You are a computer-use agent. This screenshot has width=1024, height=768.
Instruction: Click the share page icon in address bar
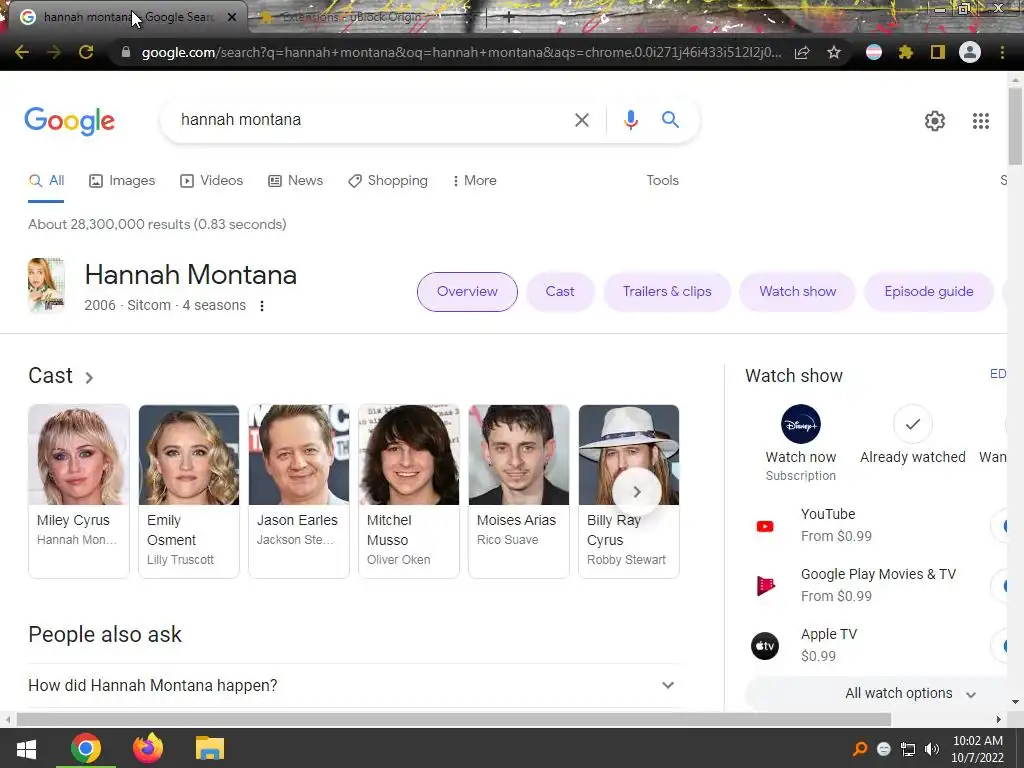click(802, 52)
